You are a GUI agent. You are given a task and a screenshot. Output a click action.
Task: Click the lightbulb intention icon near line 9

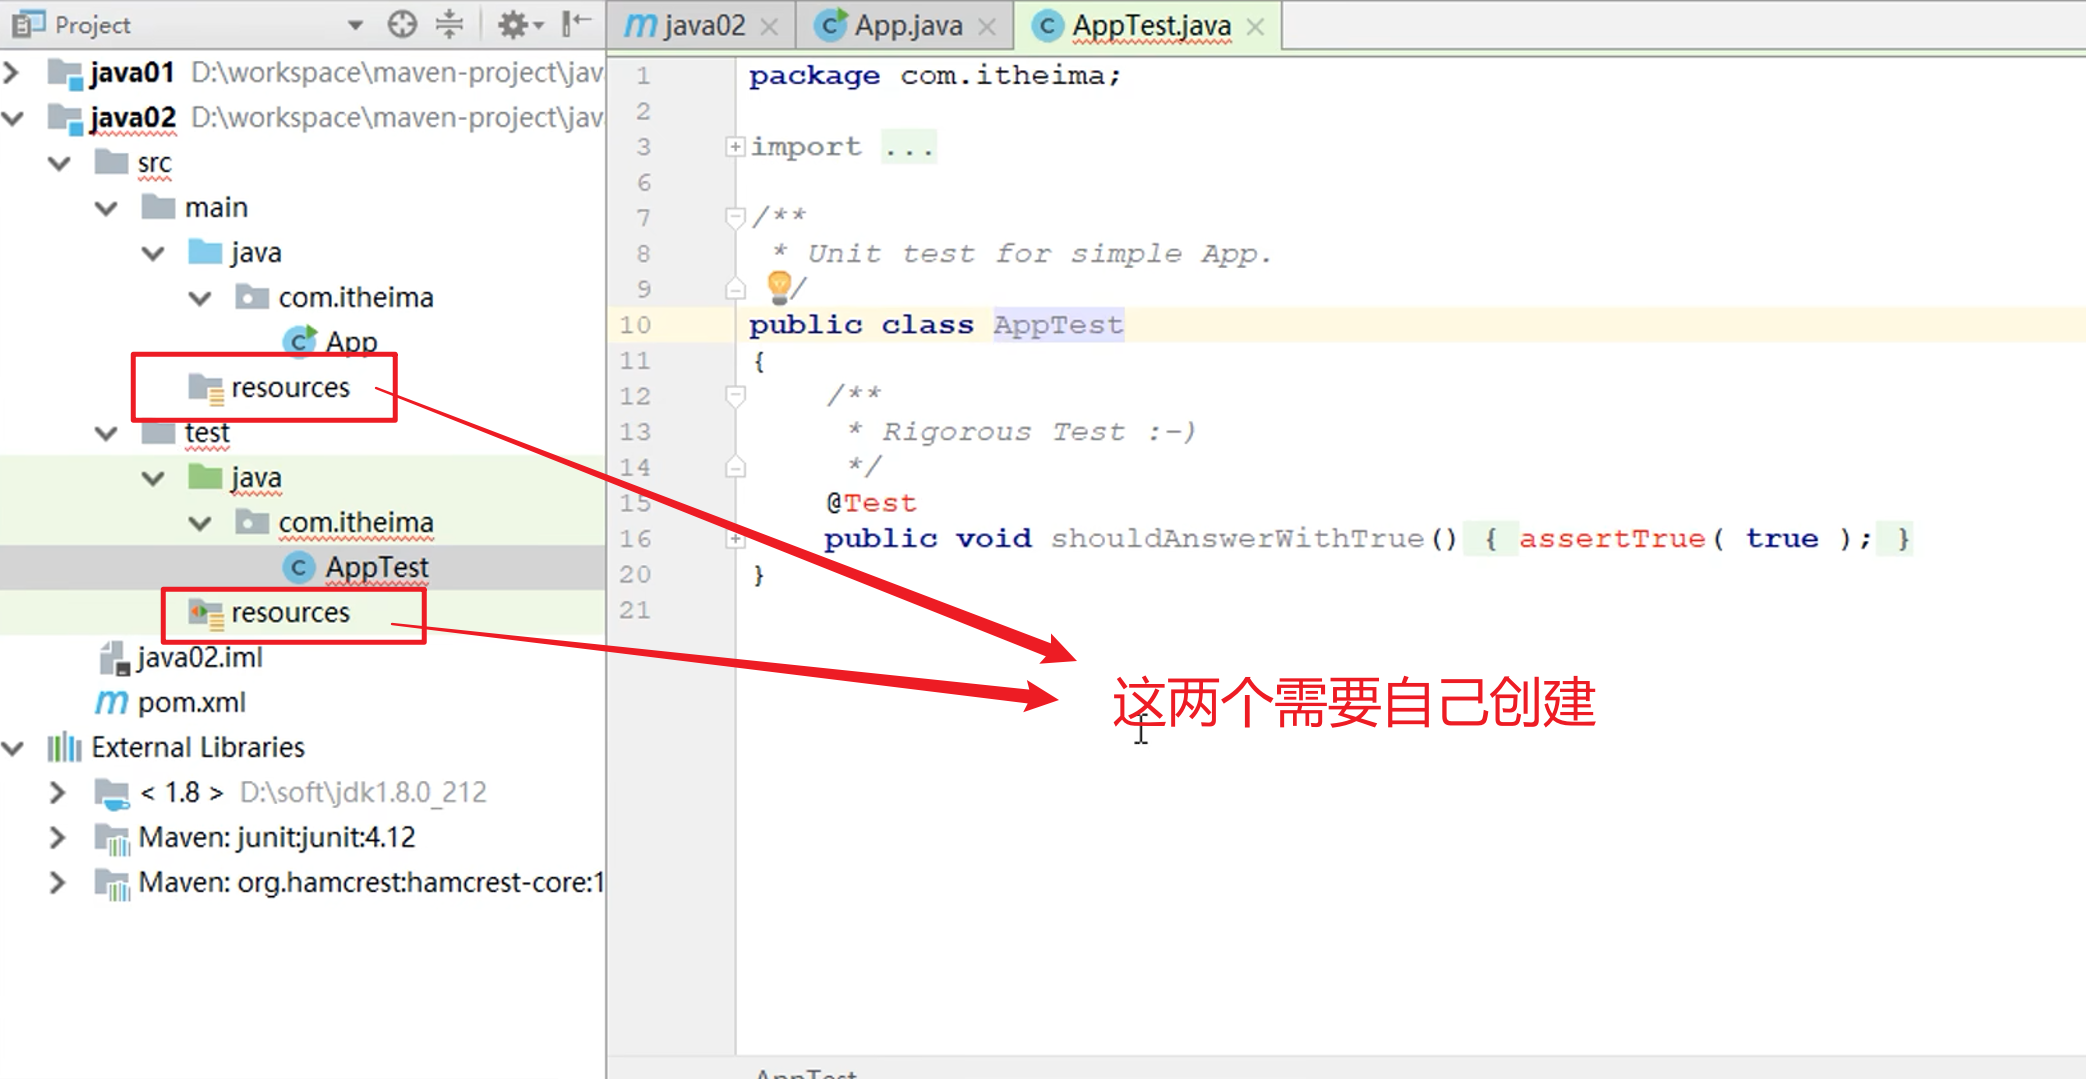click(x=779, y=288)
